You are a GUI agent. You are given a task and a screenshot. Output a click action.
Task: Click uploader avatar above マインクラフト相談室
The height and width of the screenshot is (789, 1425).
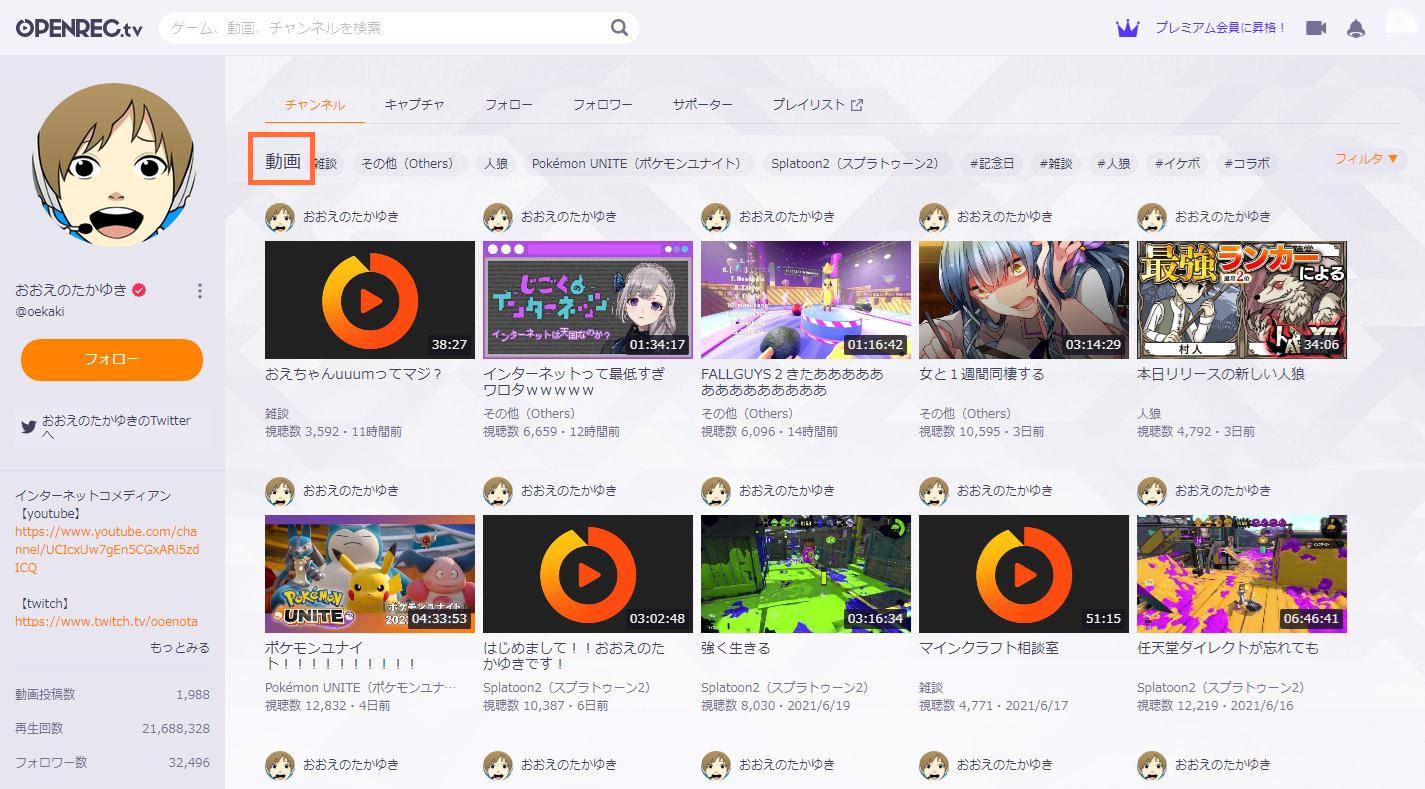[x=934, y=491]
